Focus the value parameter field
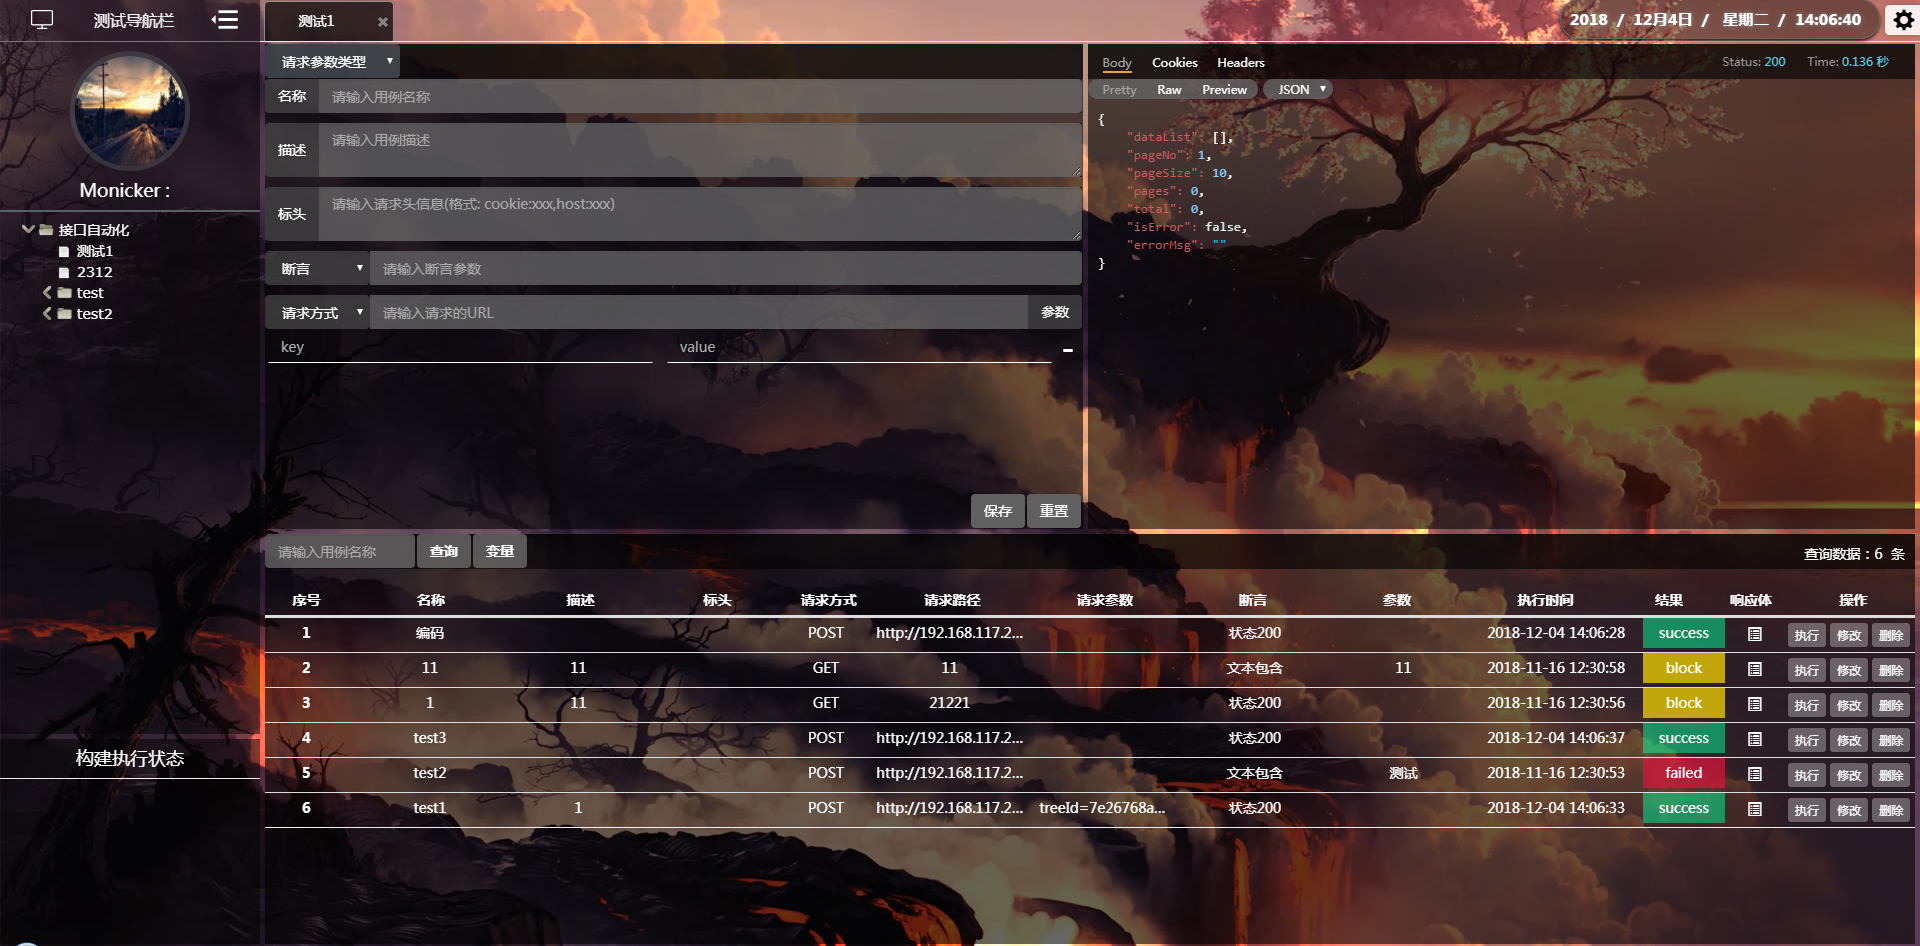 tap(859, 347)
